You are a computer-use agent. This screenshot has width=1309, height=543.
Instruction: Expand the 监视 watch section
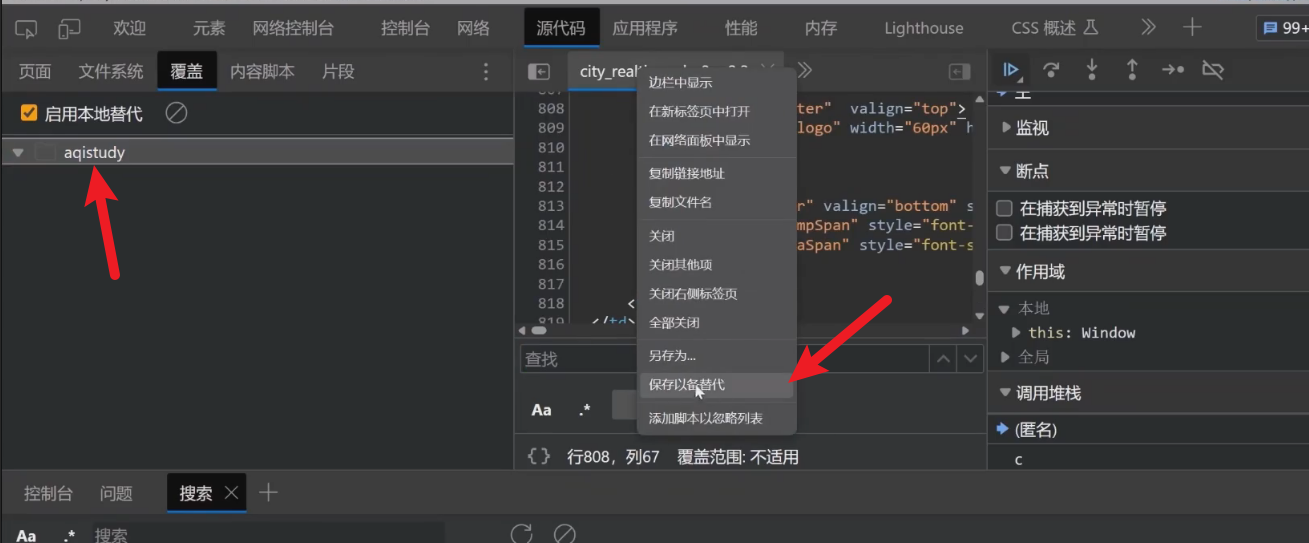point(1007,128)
